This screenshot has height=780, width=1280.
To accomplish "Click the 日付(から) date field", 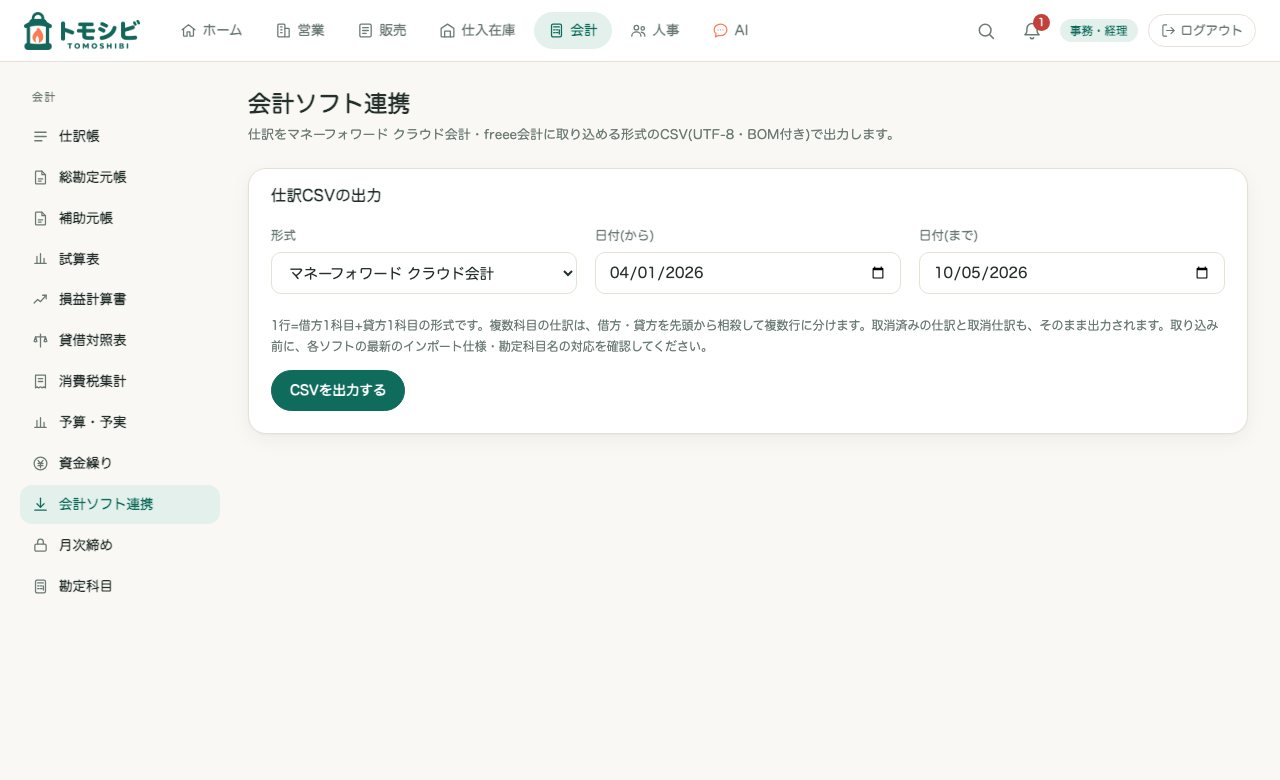I will [x=748, y=273].
